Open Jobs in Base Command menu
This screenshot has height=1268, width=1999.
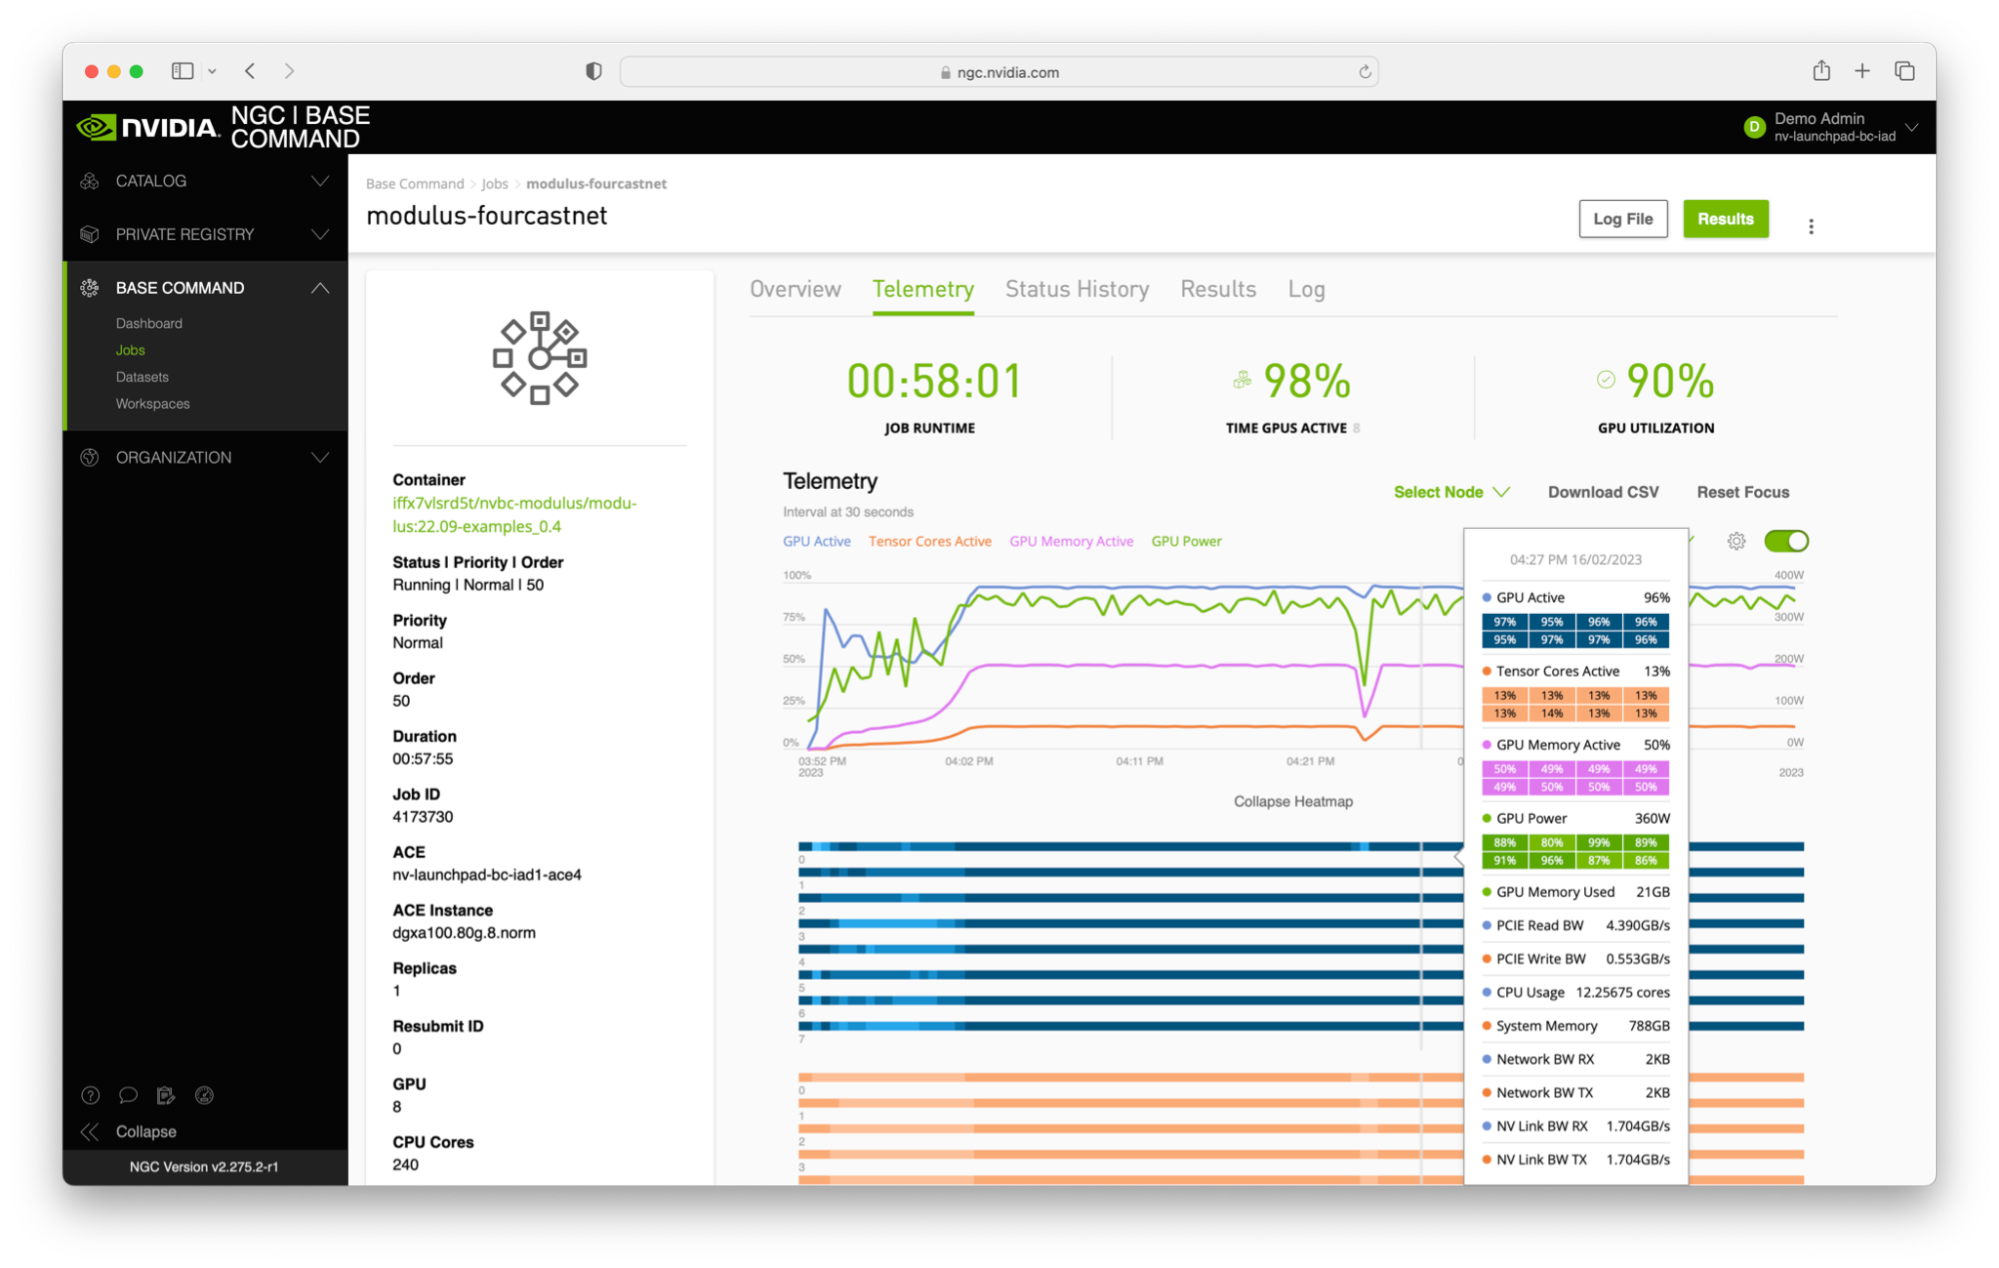click(130, 350)
